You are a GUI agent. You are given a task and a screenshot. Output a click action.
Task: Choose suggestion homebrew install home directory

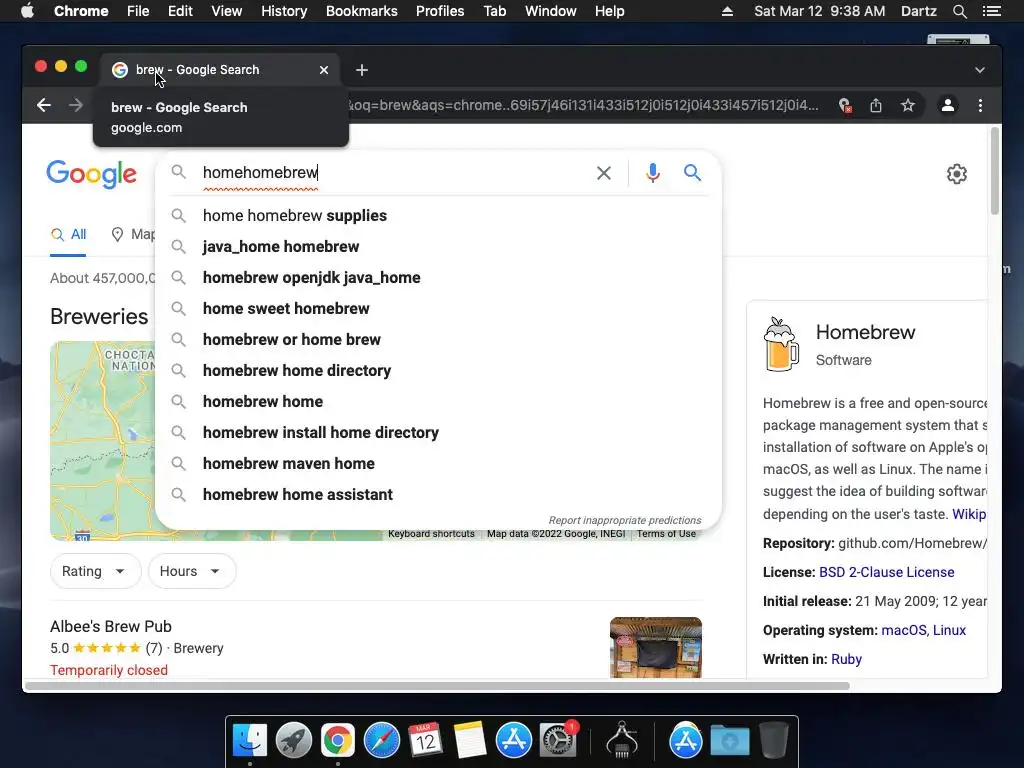coord(439,432)
